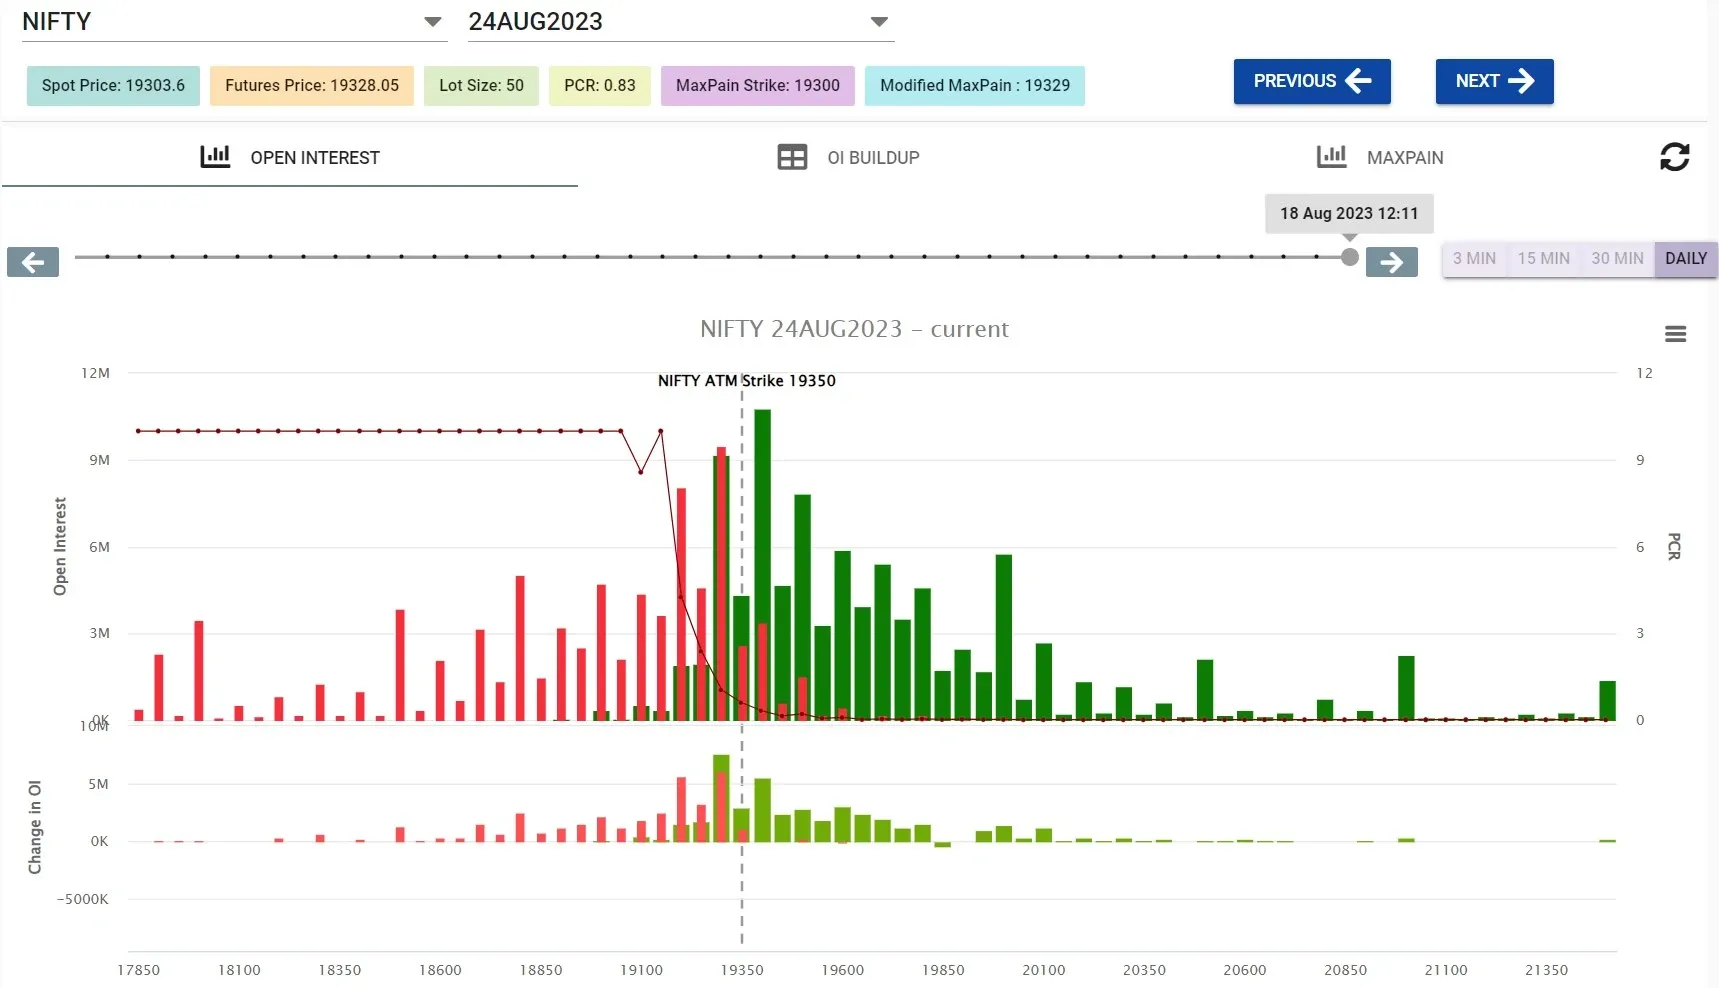The width and height of the screenshot is (1719, 988).
Task: Select the 3 MIN interval
Action: pyautogui.click(x=1474, y=259)
